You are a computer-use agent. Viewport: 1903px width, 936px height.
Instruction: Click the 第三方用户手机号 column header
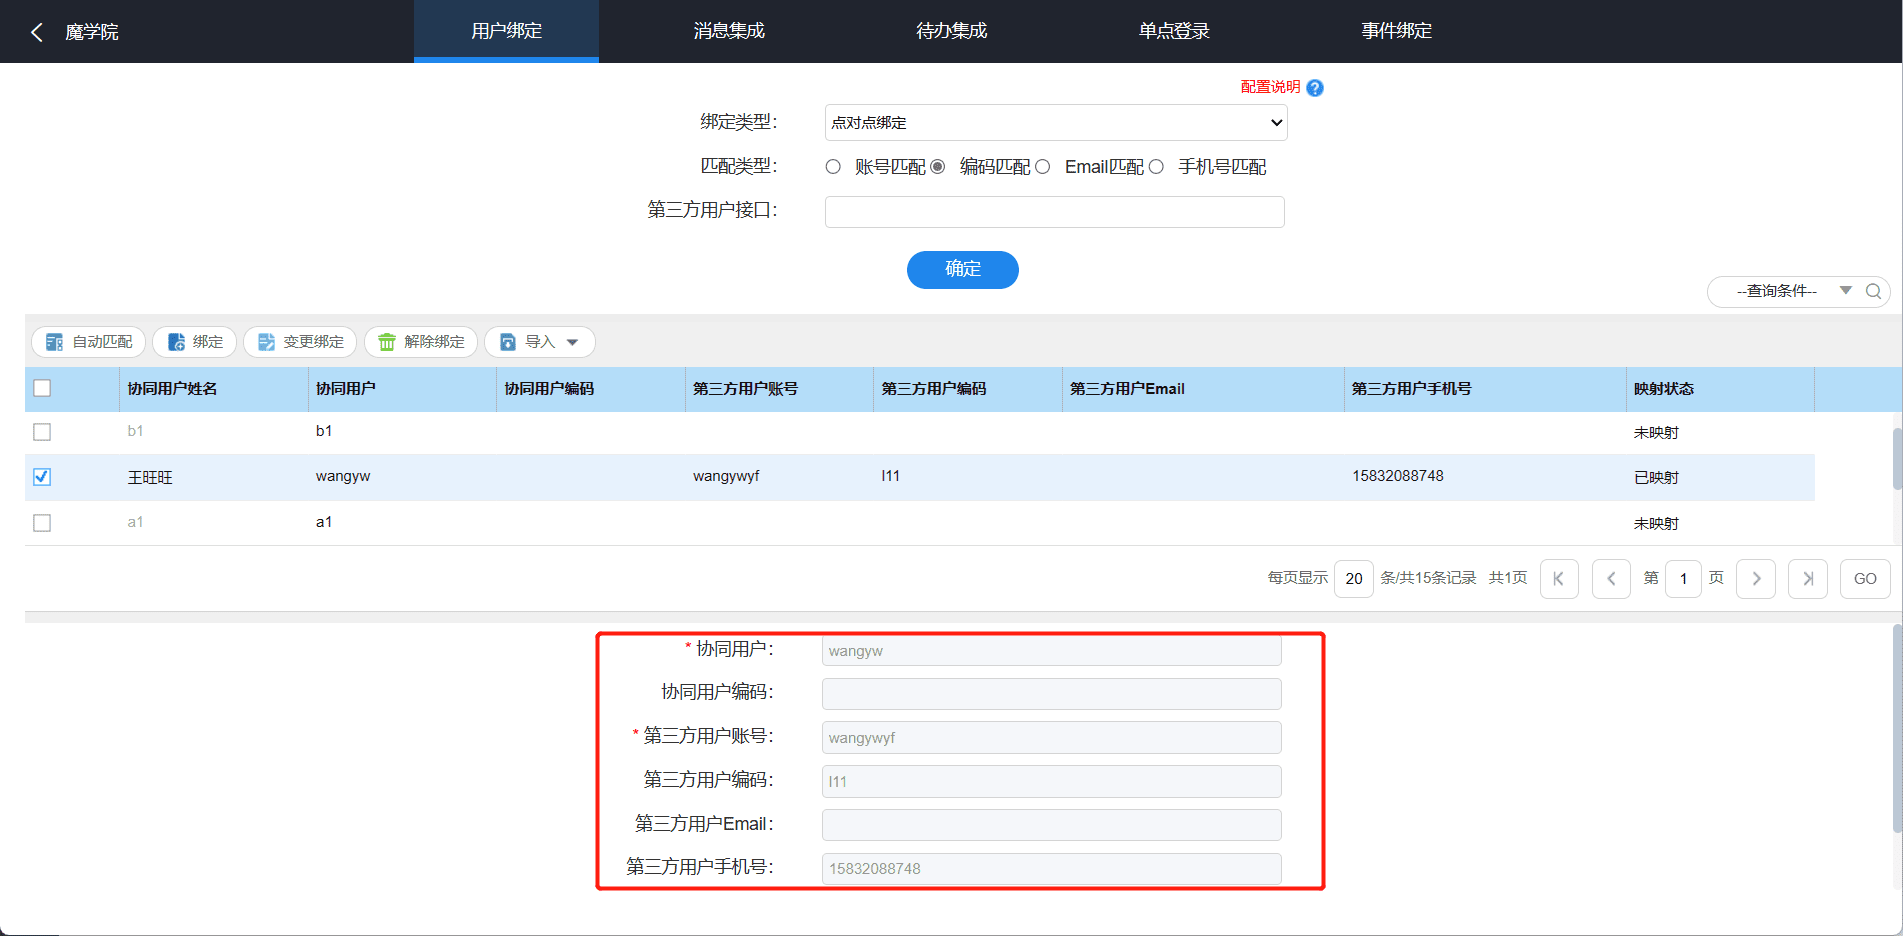coord(1485,389)
